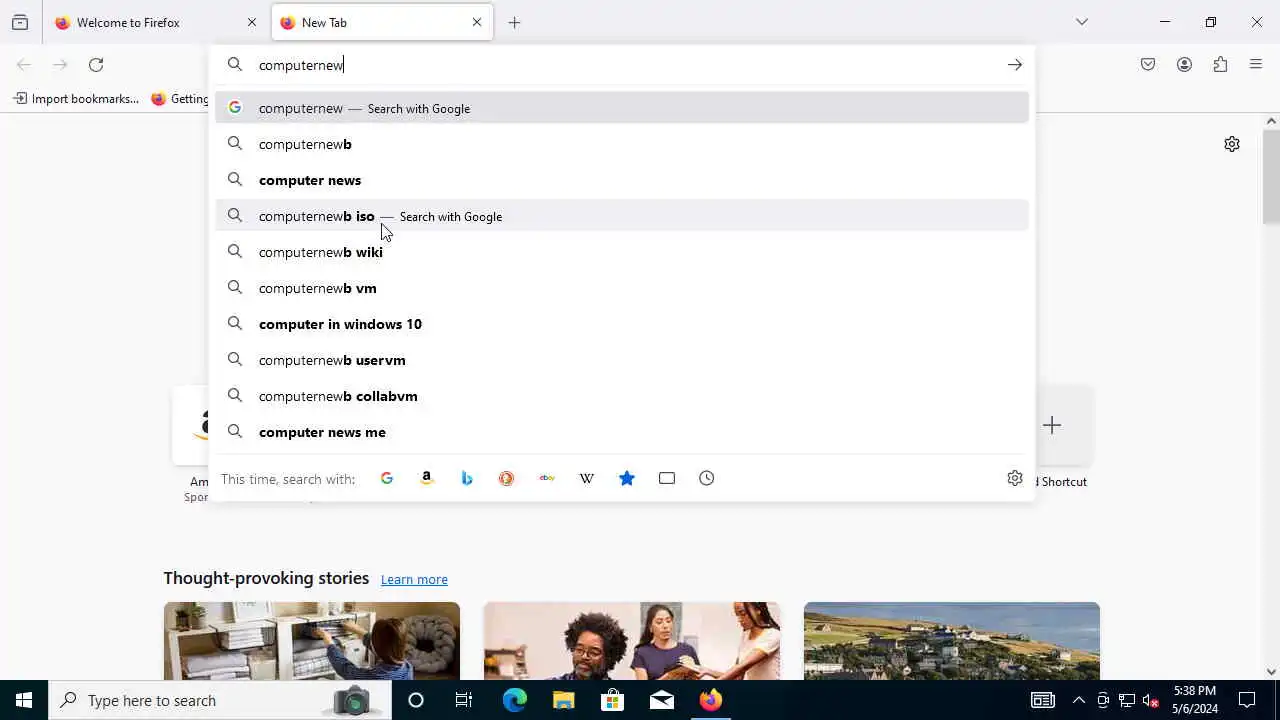1280x720 pixels.
Task: Open Firefox application menu
Action: [x=1256, y=65]
